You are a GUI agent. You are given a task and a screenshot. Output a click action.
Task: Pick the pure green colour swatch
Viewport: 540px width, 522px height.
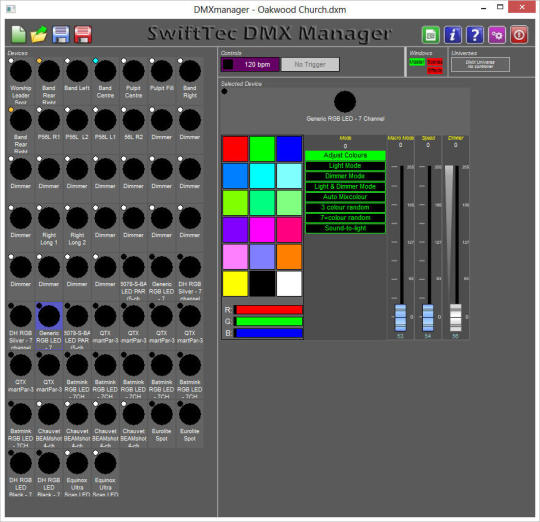262,149
